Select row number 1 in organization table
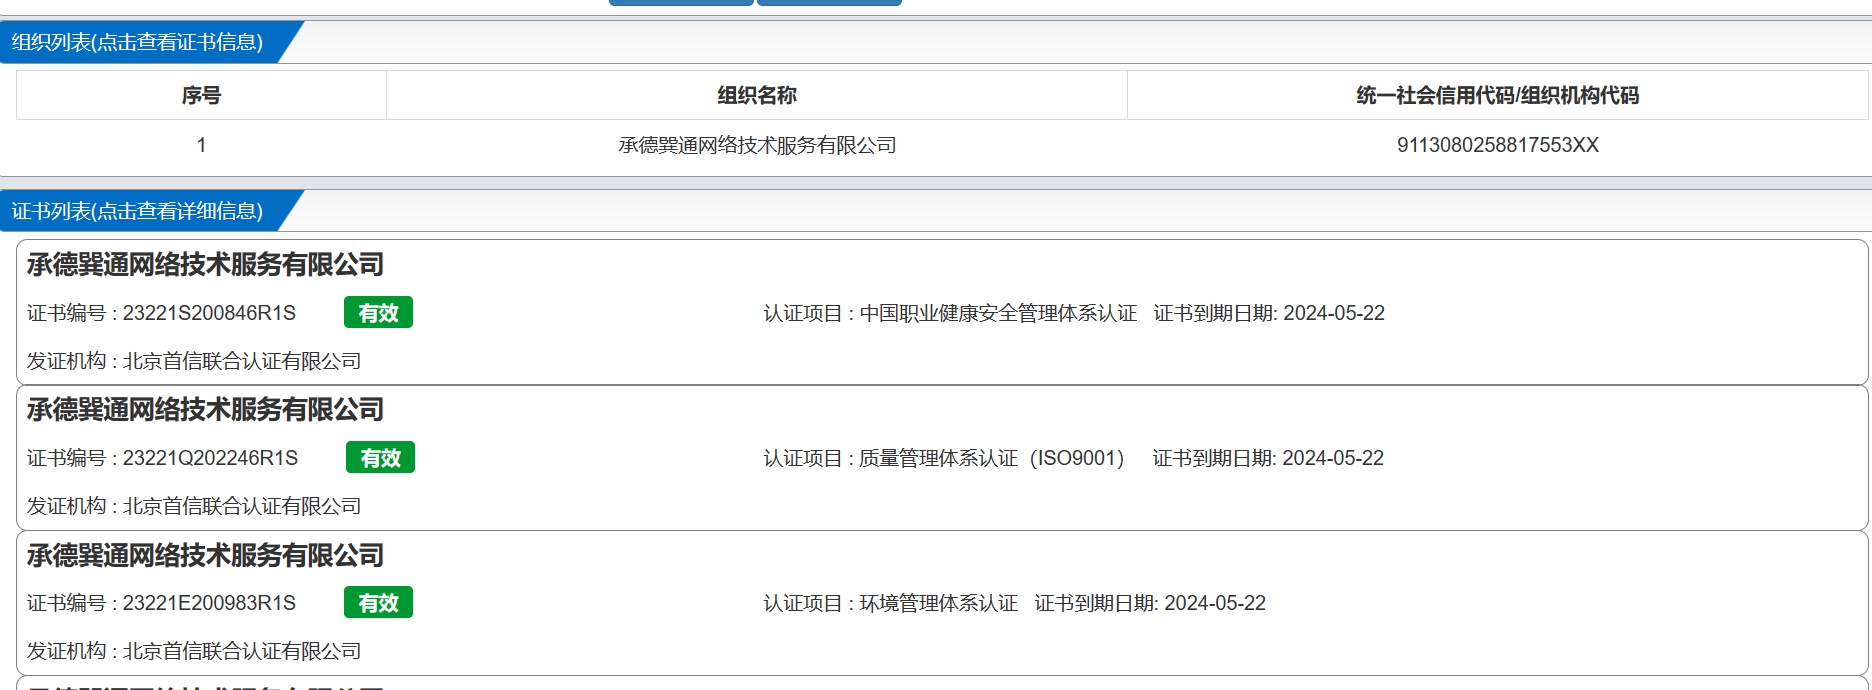 [x=201, y=145]
